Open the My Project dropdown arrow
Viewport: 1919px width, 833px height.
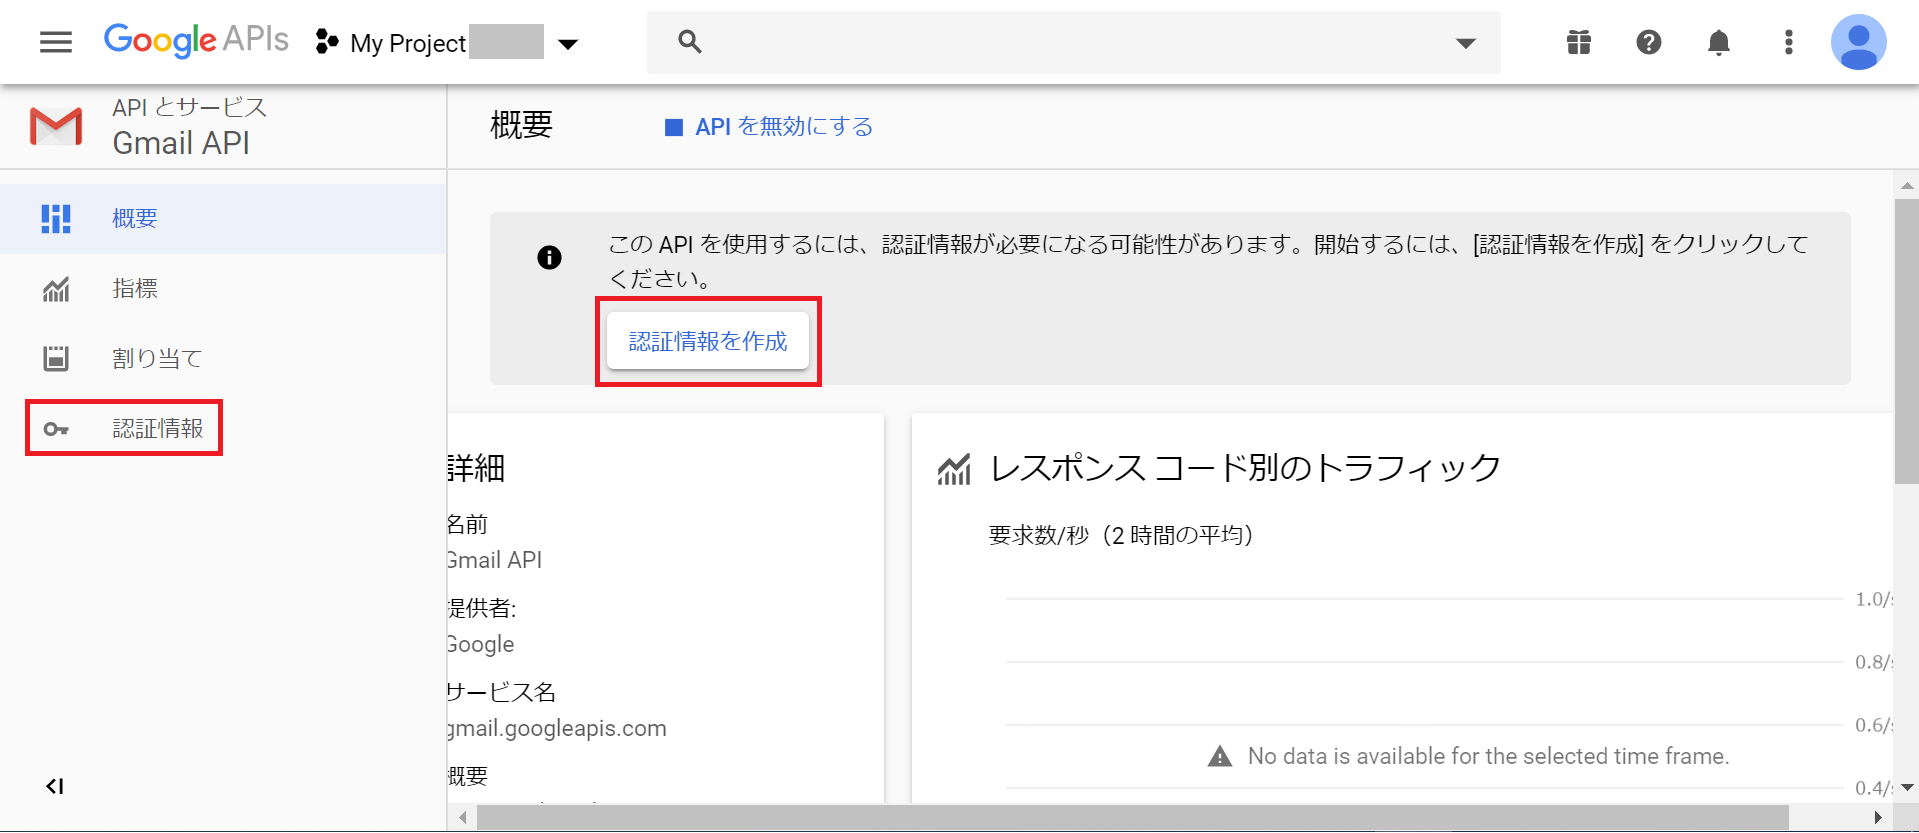(568, 44)
